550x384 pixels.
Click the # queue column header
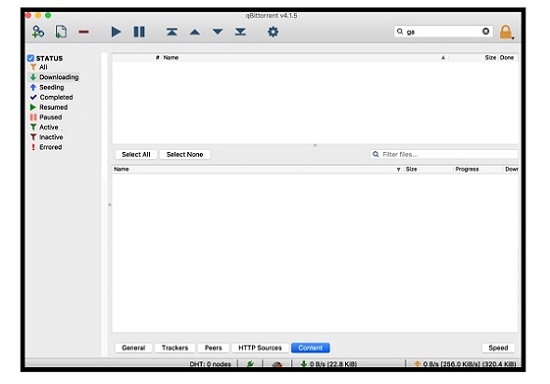pyautogui.click(x=157, y=58)
